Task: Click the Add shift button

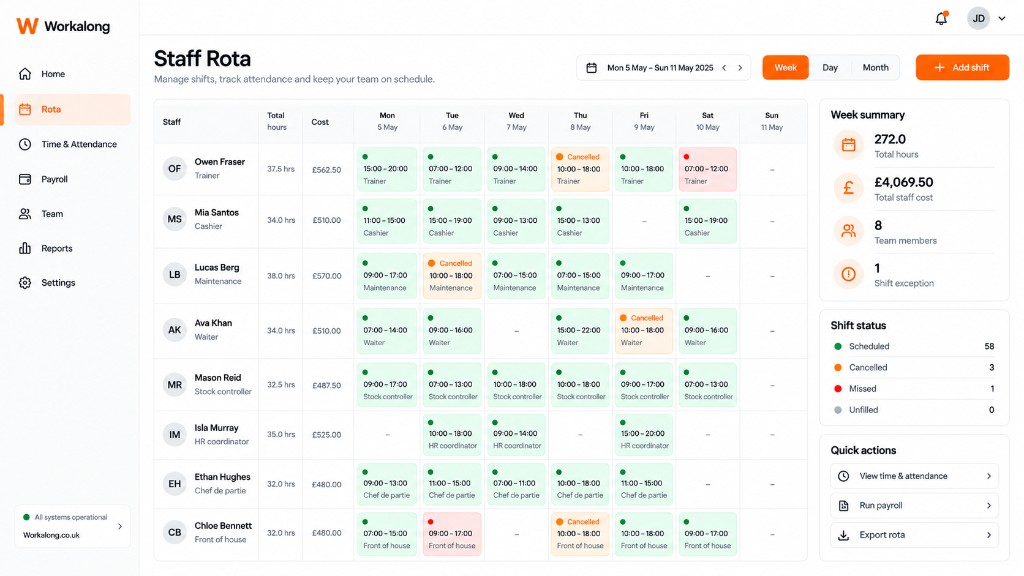Action: point(962,68)
